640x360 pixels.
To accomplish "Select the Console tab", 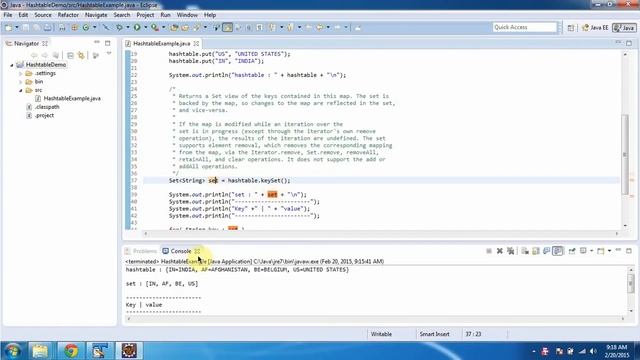I will coord(180,251).
